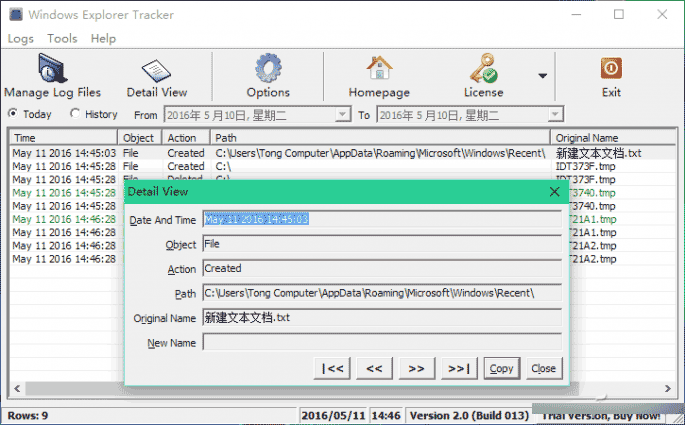Select the History radio button

coord(76,114)
